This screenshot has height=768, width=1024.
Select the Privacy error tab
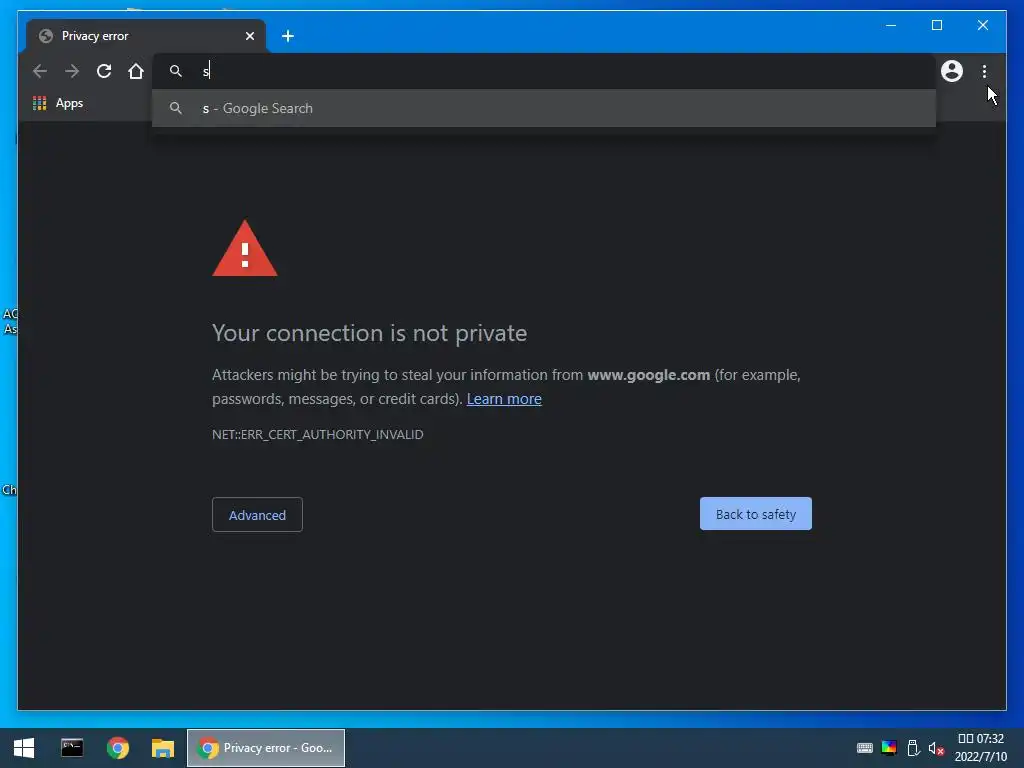tap(146, 36)
